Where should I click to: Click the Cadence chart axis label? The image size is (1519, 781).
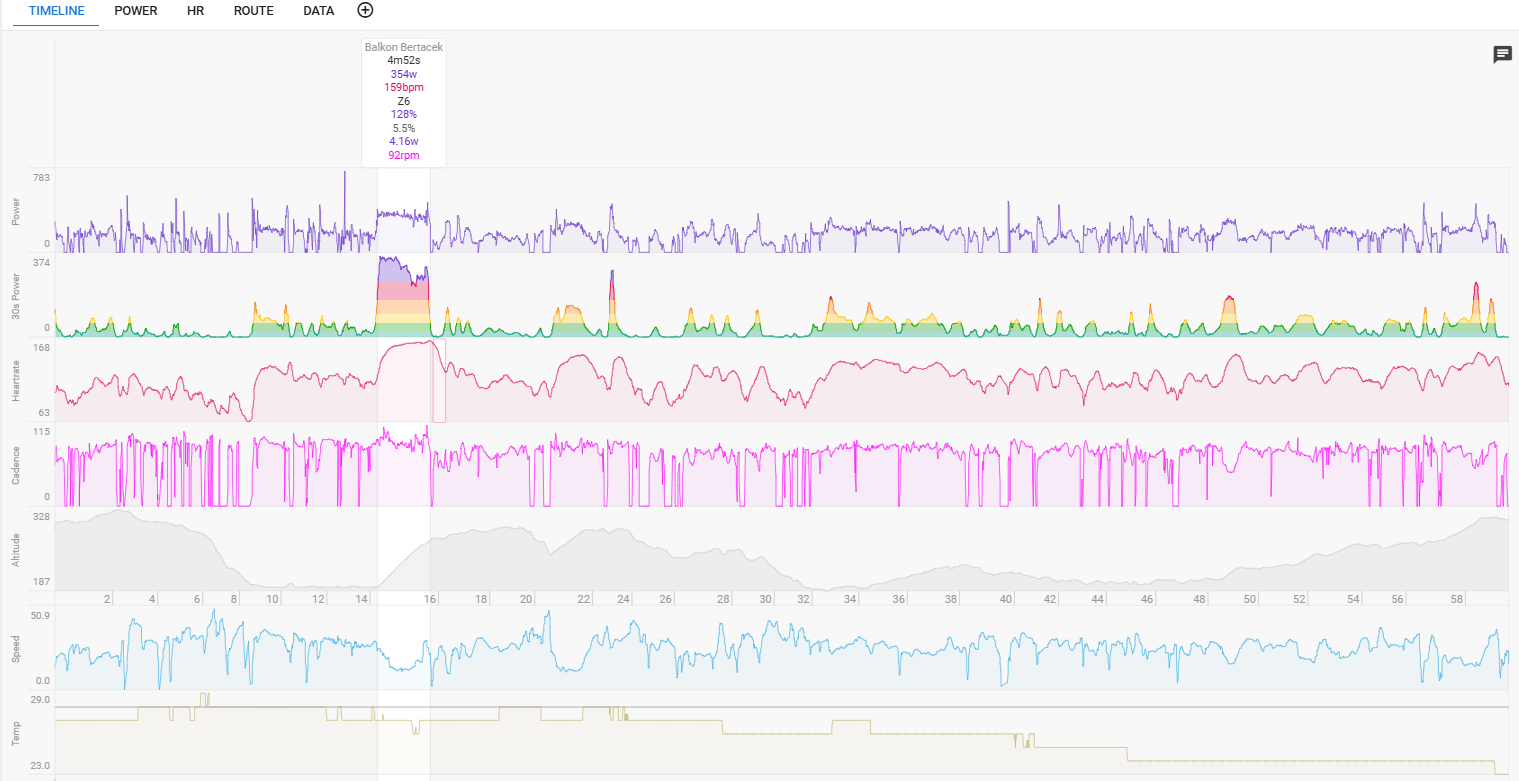(15, 465)
